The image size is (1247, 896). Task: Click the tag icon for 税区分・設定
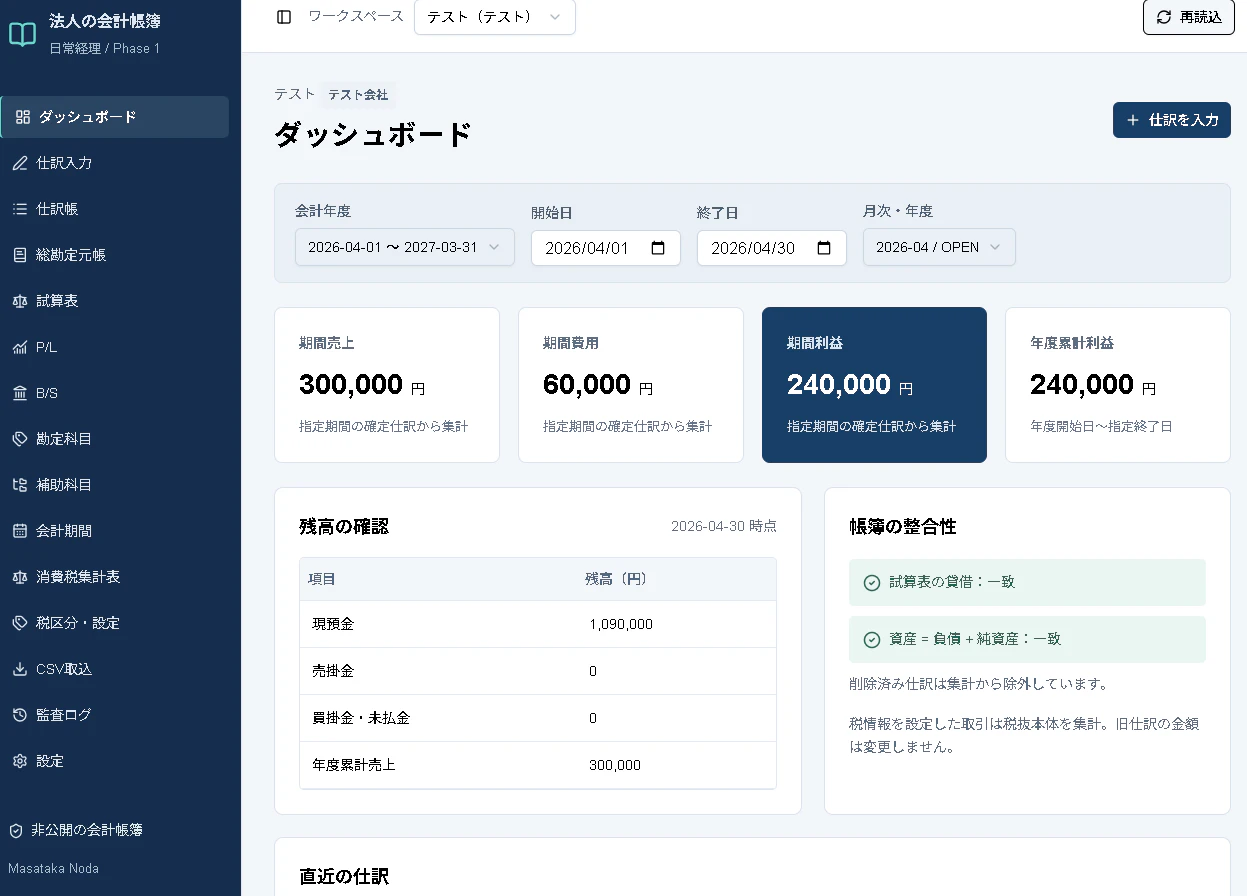20,623
